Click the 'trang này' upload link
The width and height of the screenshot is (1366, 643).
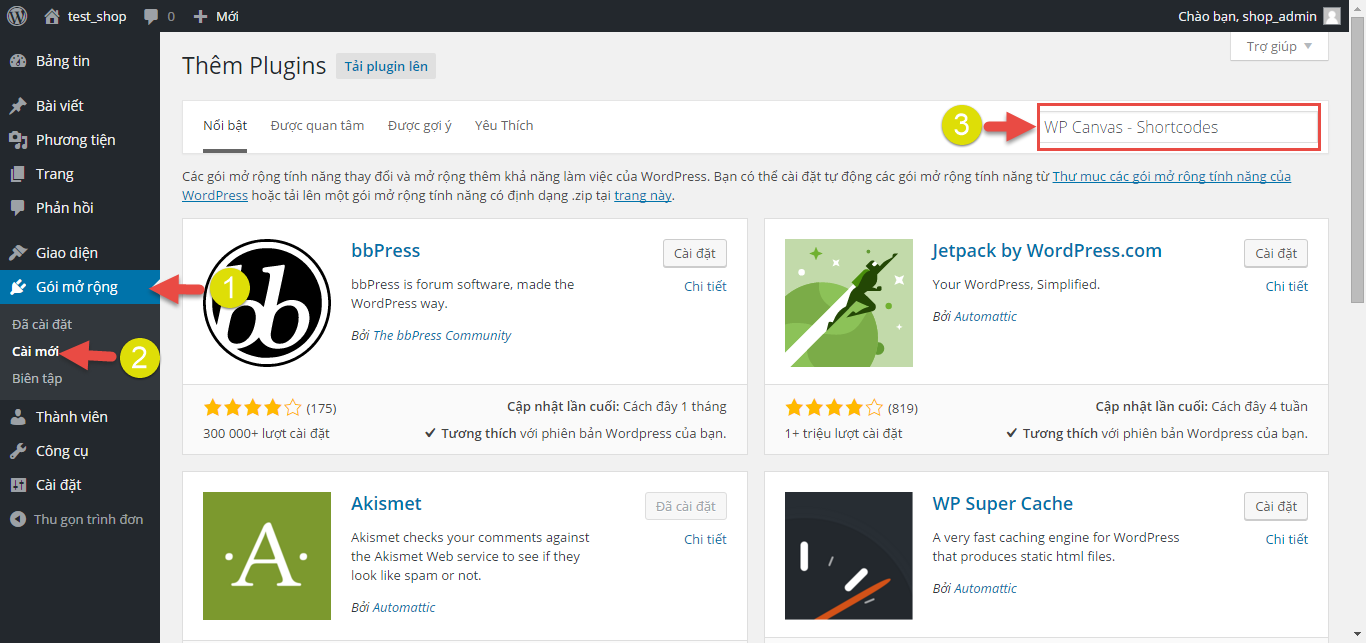pyautogui.click(x=643, y=196)
